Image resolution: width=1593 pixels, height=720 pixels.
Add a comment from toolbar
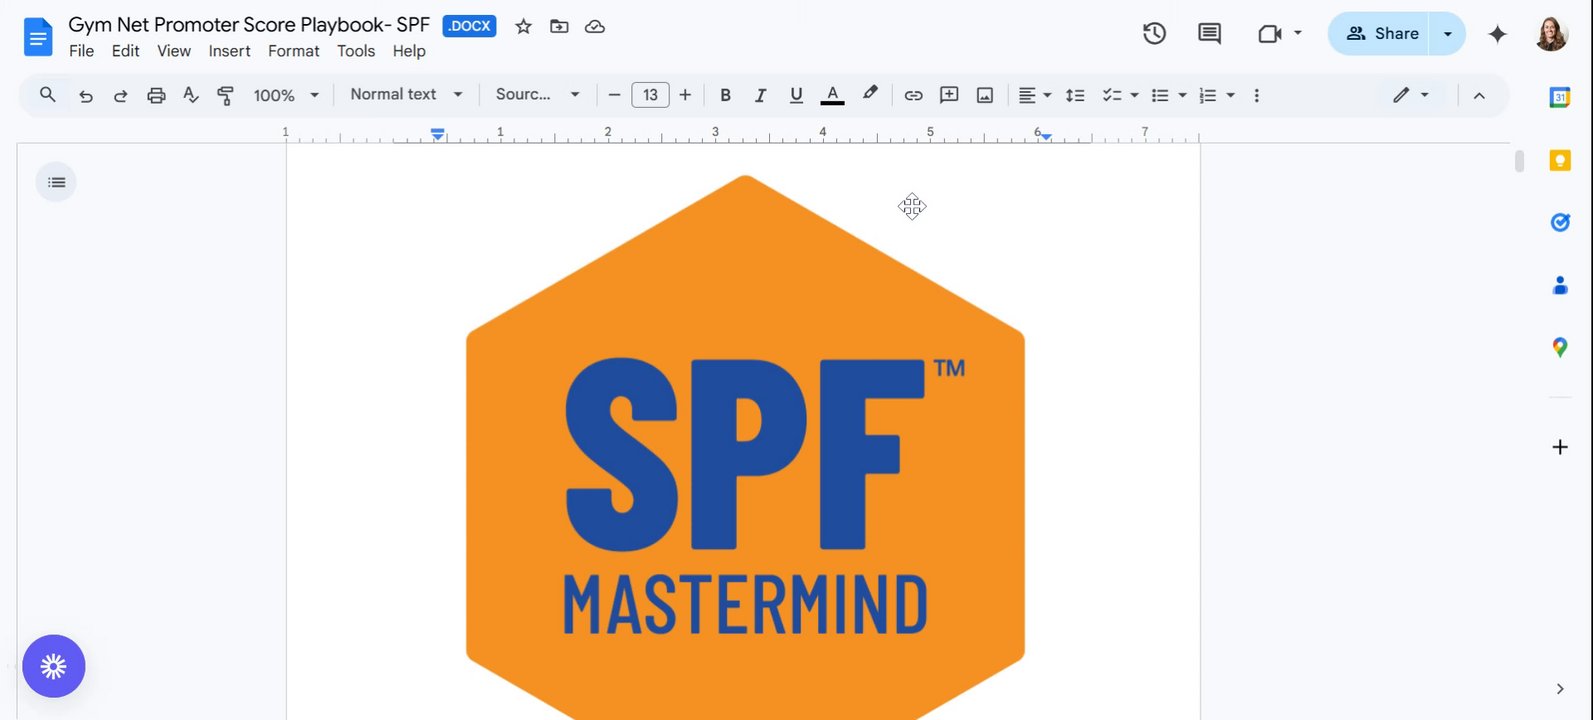(x=949, y=95)
